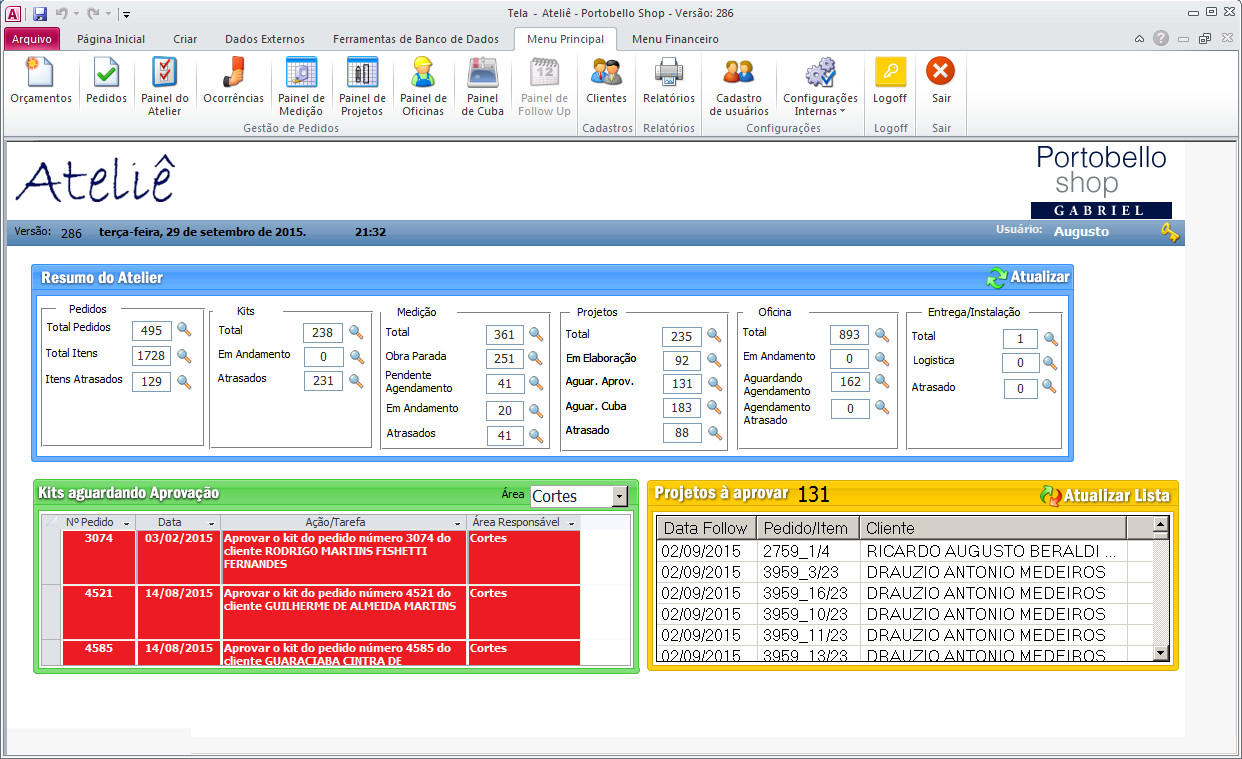Open the Arquivo tab
This screenshot has width=1242, height=759.
32,39
